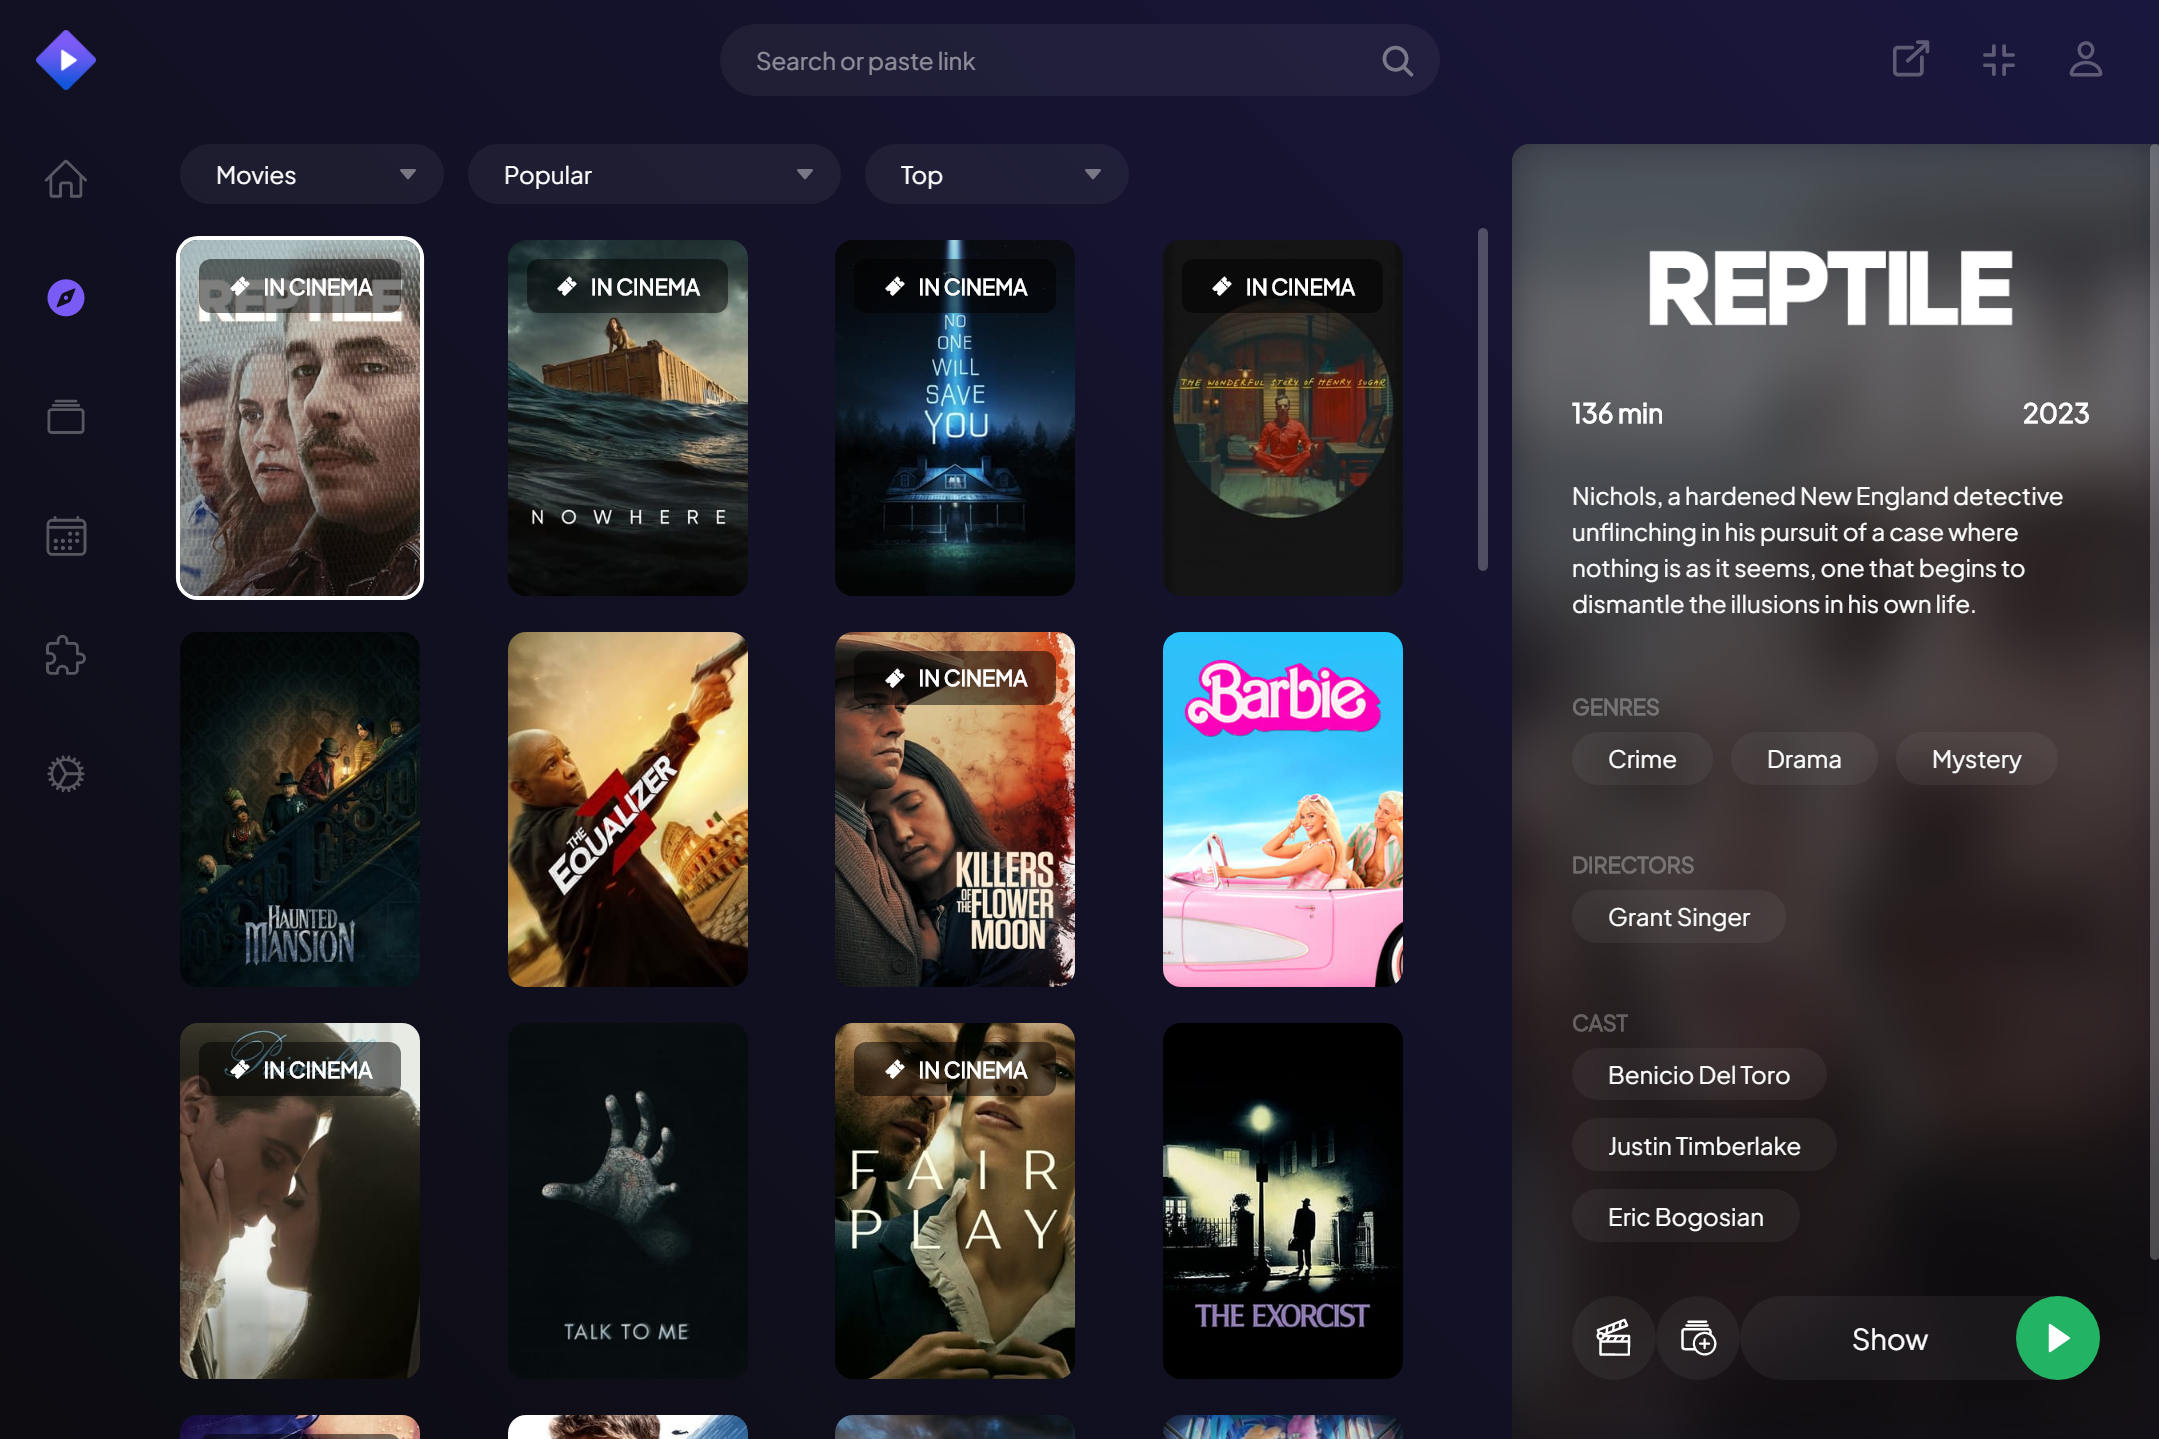The width and height of the screenshot is (2159, 1439).
Task: Expand the Movies type dropdown
Action: (311, 175)
